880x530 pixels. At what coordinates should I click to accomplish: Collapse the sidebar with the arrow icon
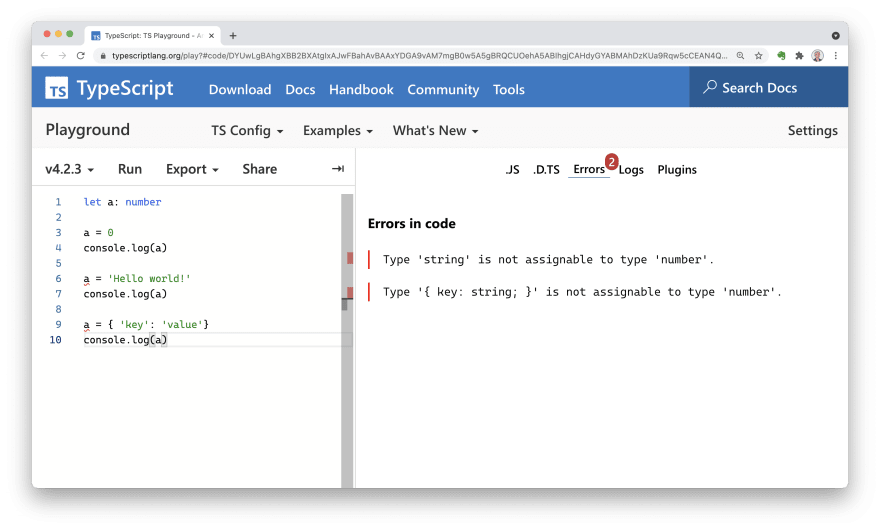coord(338,168)
